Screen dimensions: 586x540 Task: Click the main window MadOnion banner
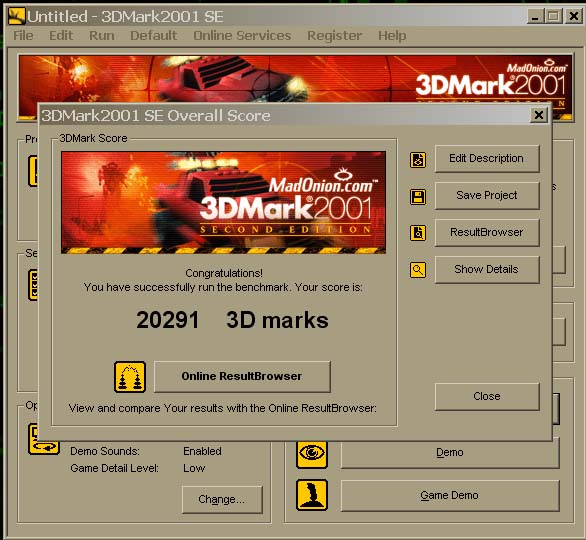(x=295, y=78)
